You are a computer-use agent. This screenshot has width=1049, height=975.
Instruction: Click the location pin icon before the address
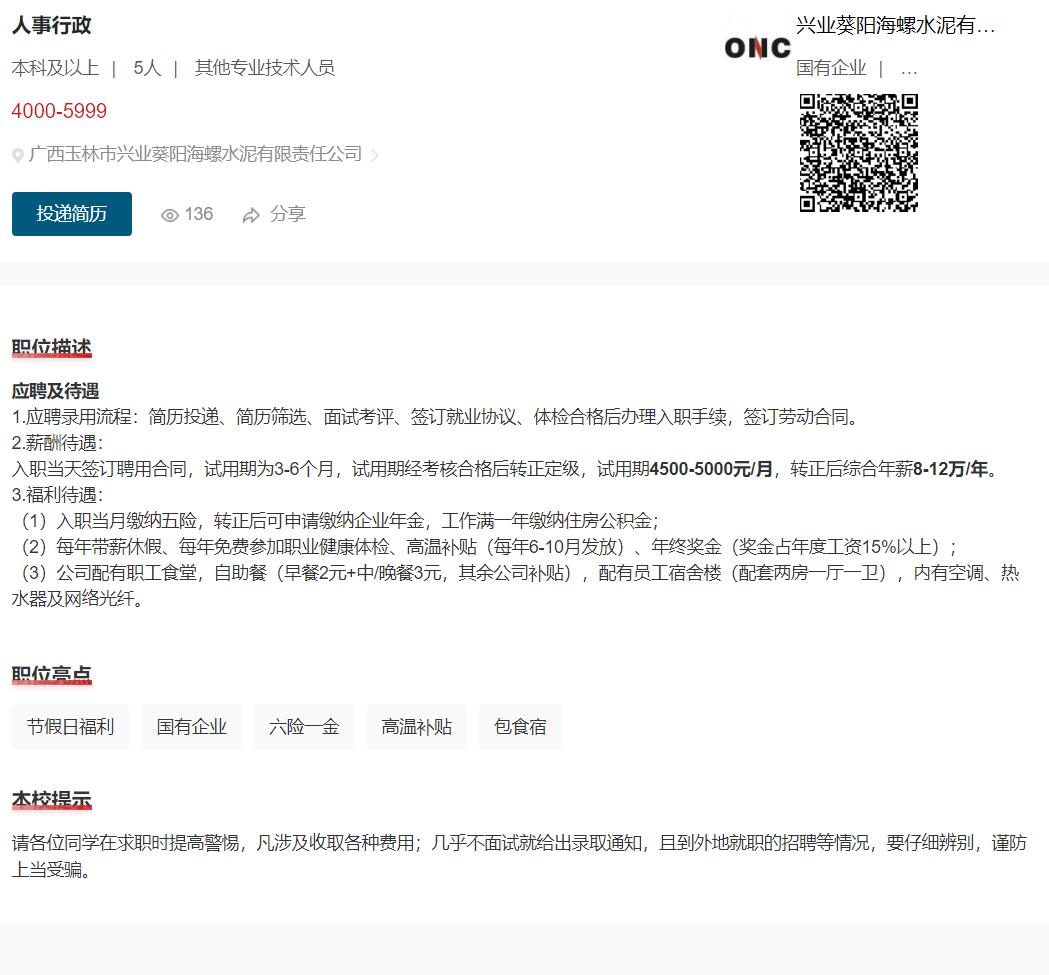[18, 156]
